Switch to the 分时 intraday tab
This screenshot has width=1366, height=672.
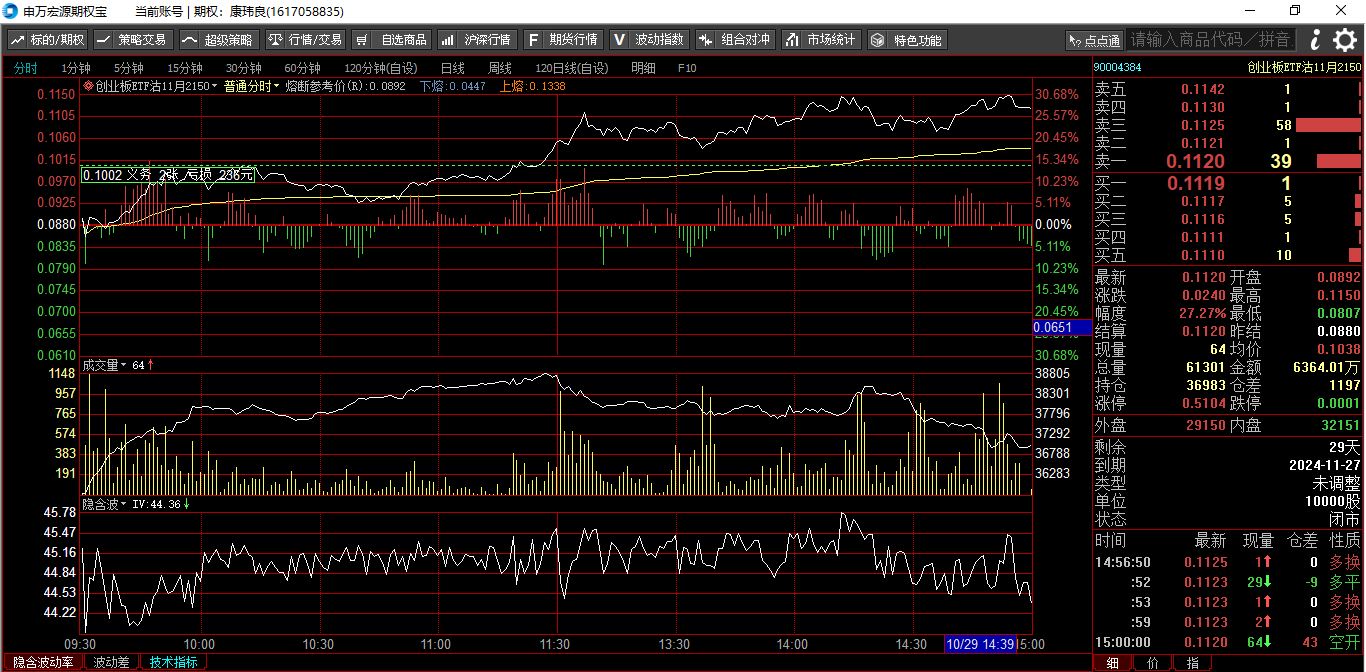pos(25,68)
